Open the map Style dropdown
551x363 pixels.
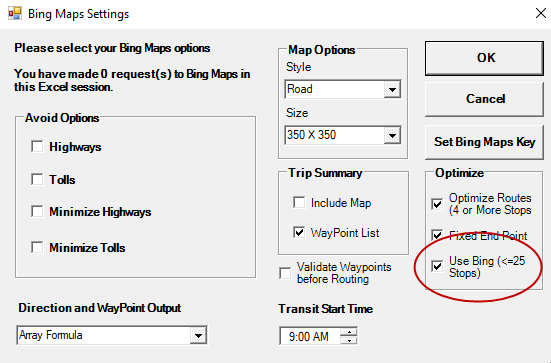[392, 89]
